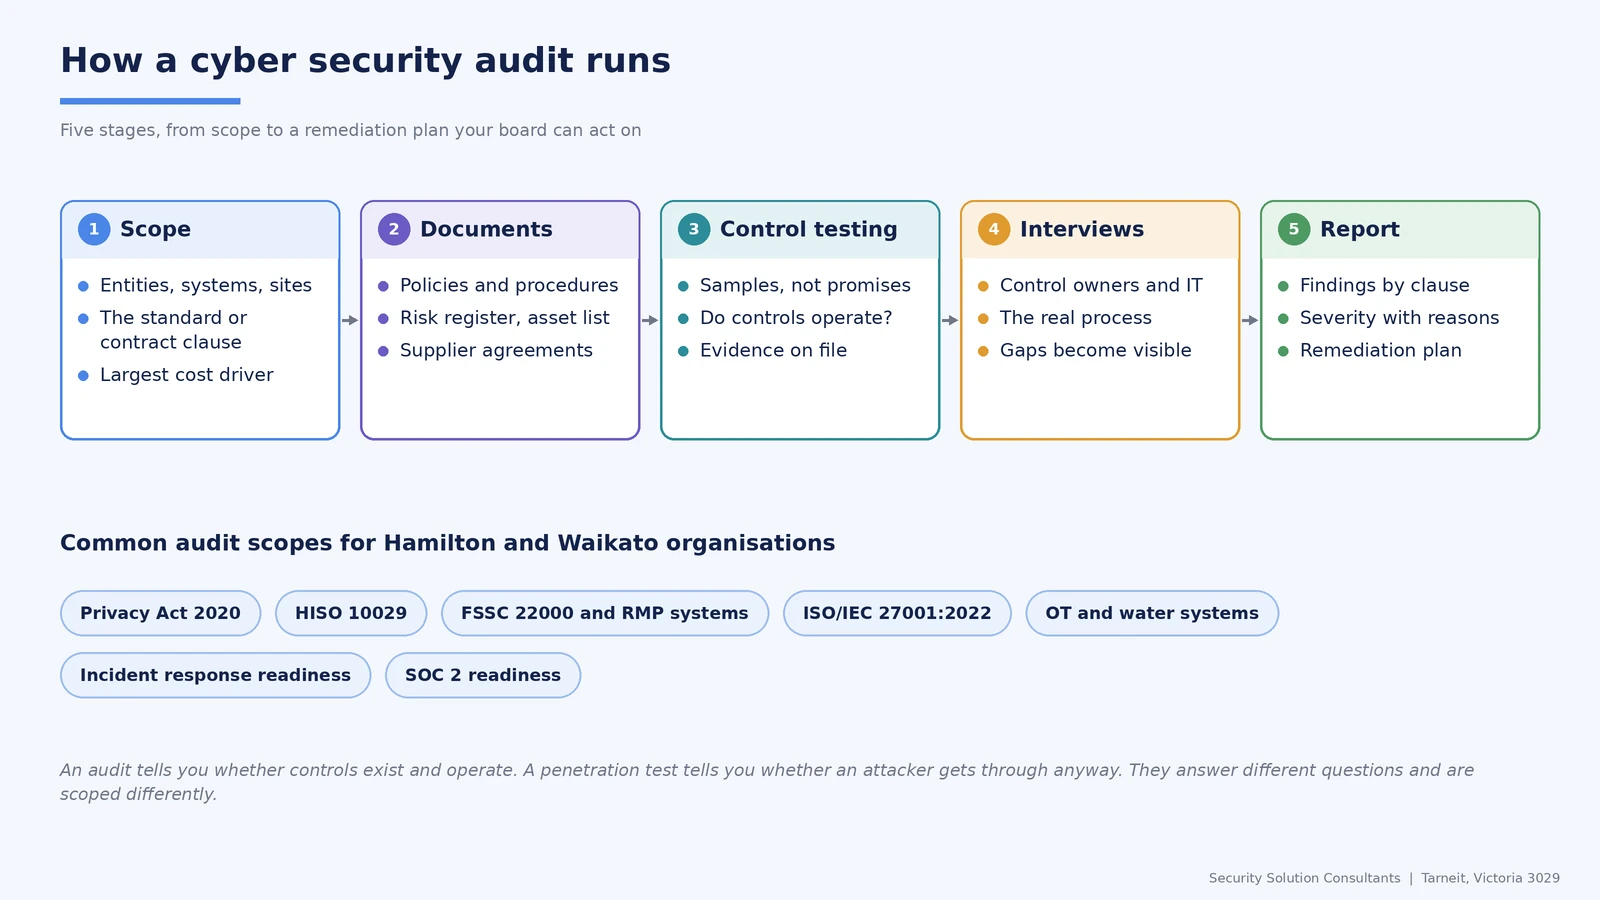Click the 'Five stages' subtitle line

click(350, 130)
